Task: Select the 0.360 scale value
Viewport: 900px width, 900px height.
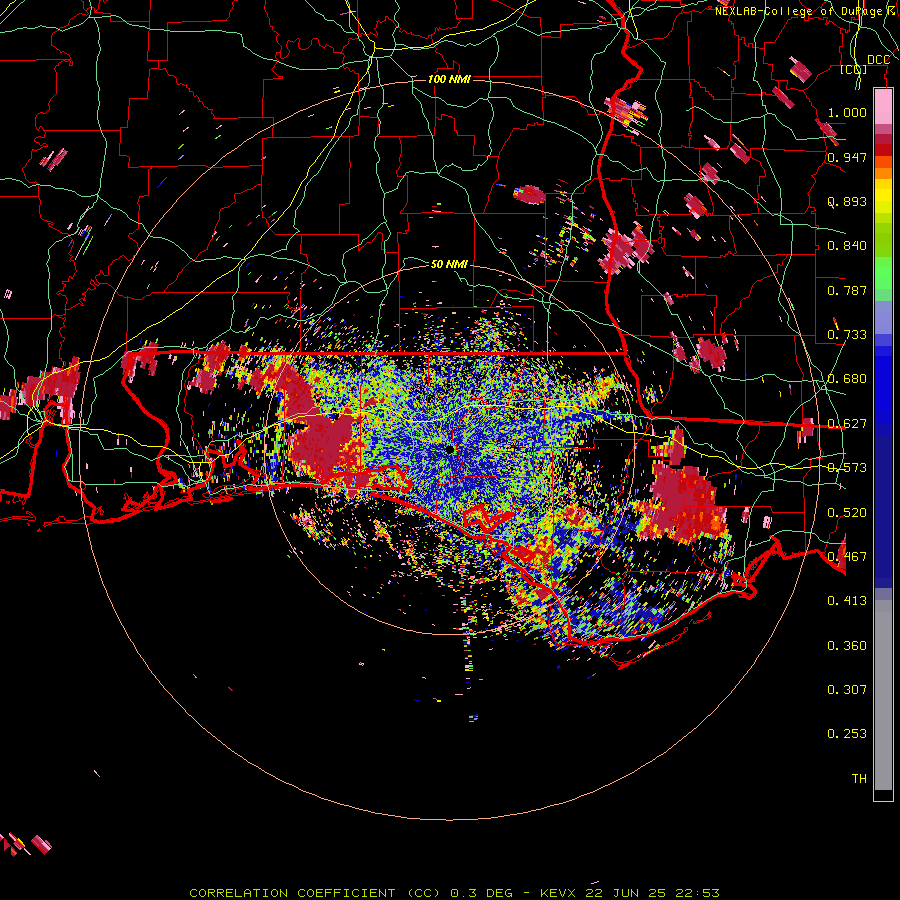Action: pyautogui.click(x=847, y=645)
